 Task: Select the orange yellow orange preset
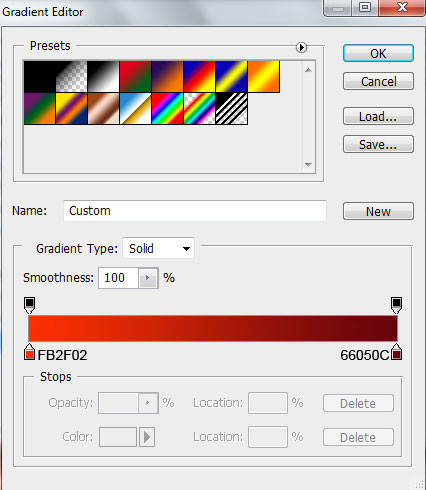(264, 77)
